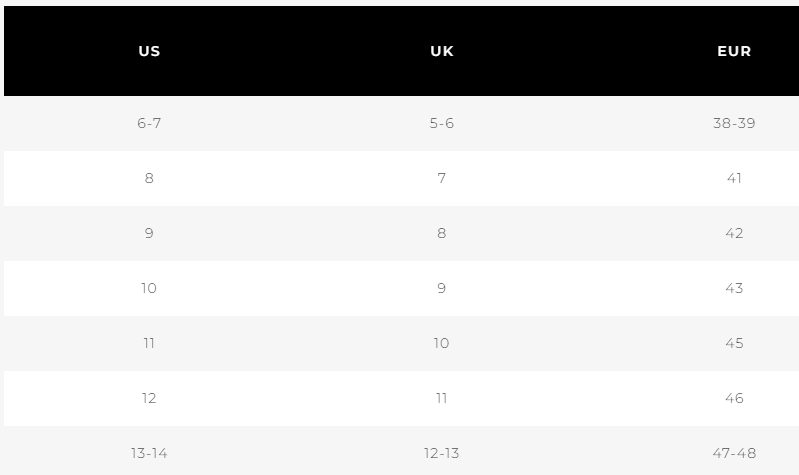This screenshot has height=475, width=799.
Task: Click the US column header
Action: coord(149,51)
